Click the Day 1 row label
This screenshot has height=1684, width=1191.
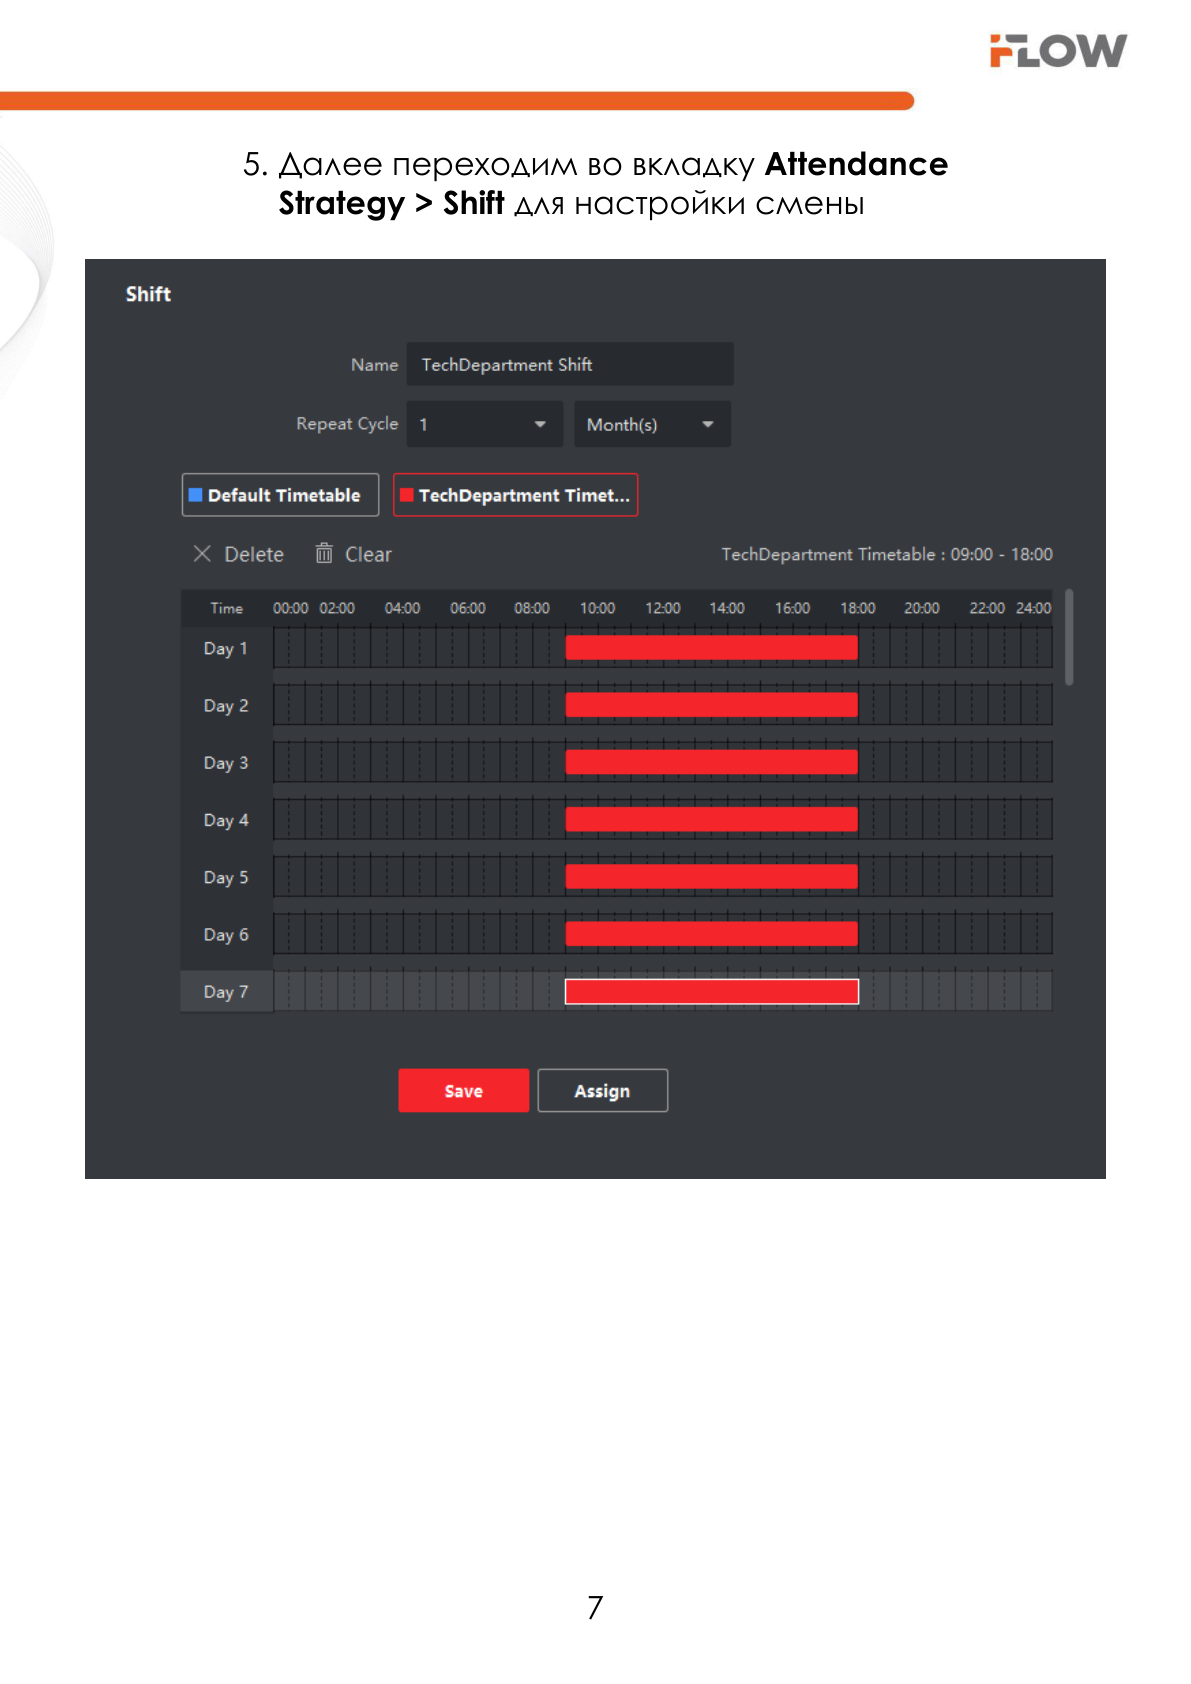click(226, 648)
